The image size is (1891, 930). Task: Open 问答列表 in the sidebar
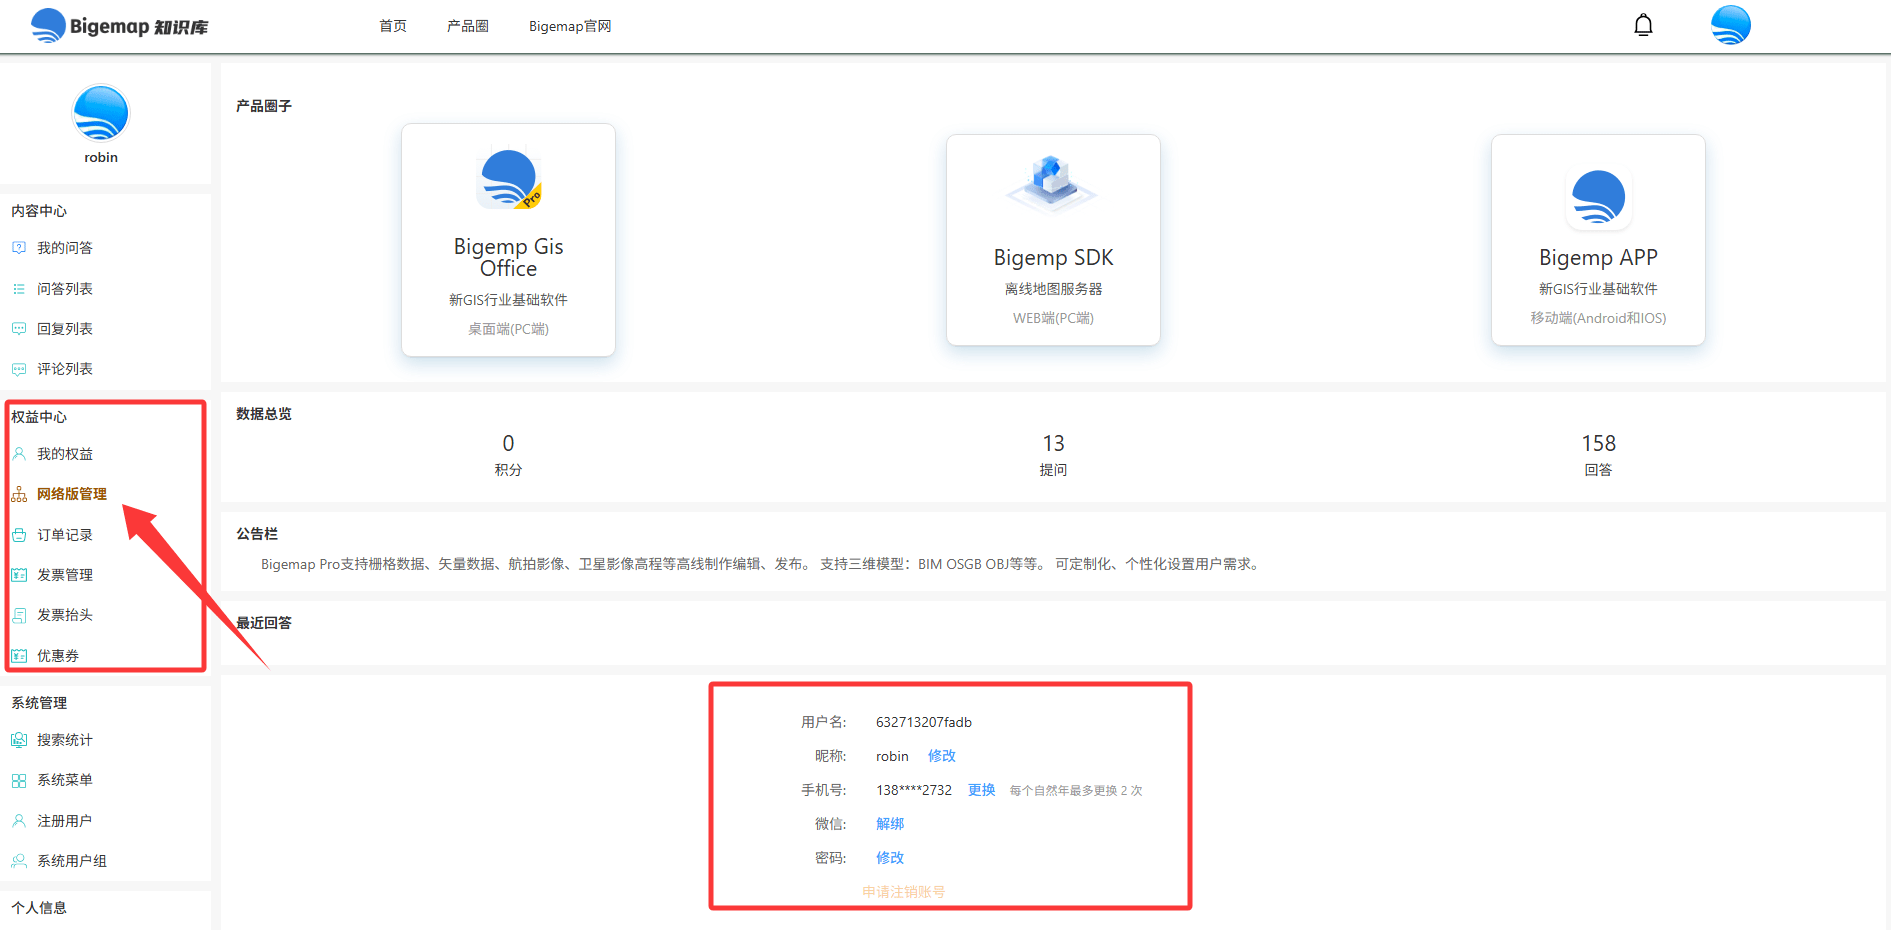point(65,289)
